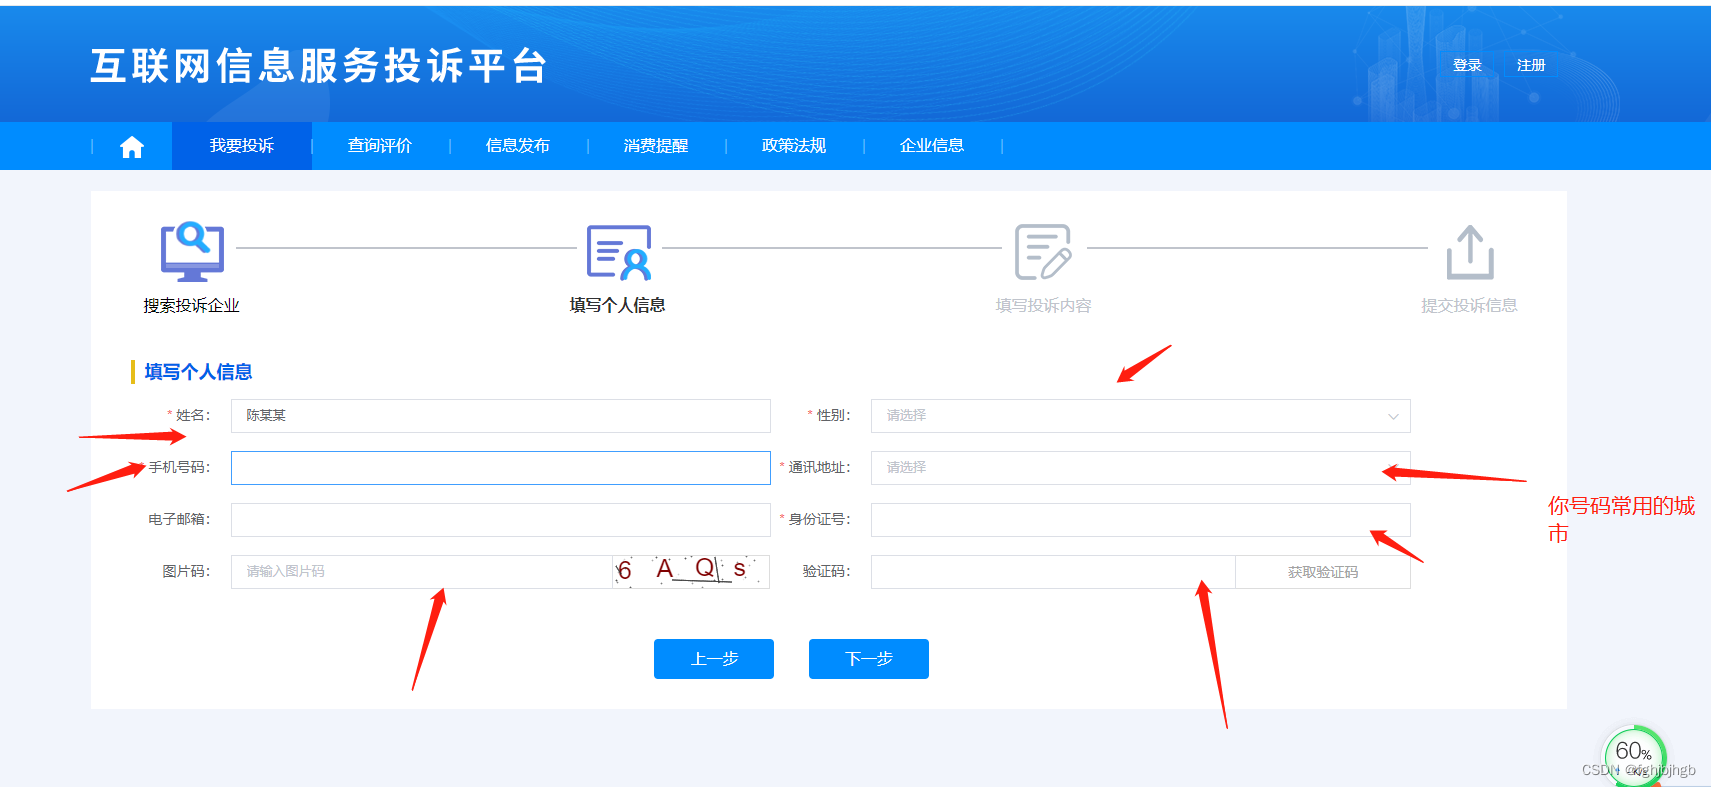Open the 政策法规 tab
The width and height of the screenshot is (1711, 787).
(x=794, y=146)
